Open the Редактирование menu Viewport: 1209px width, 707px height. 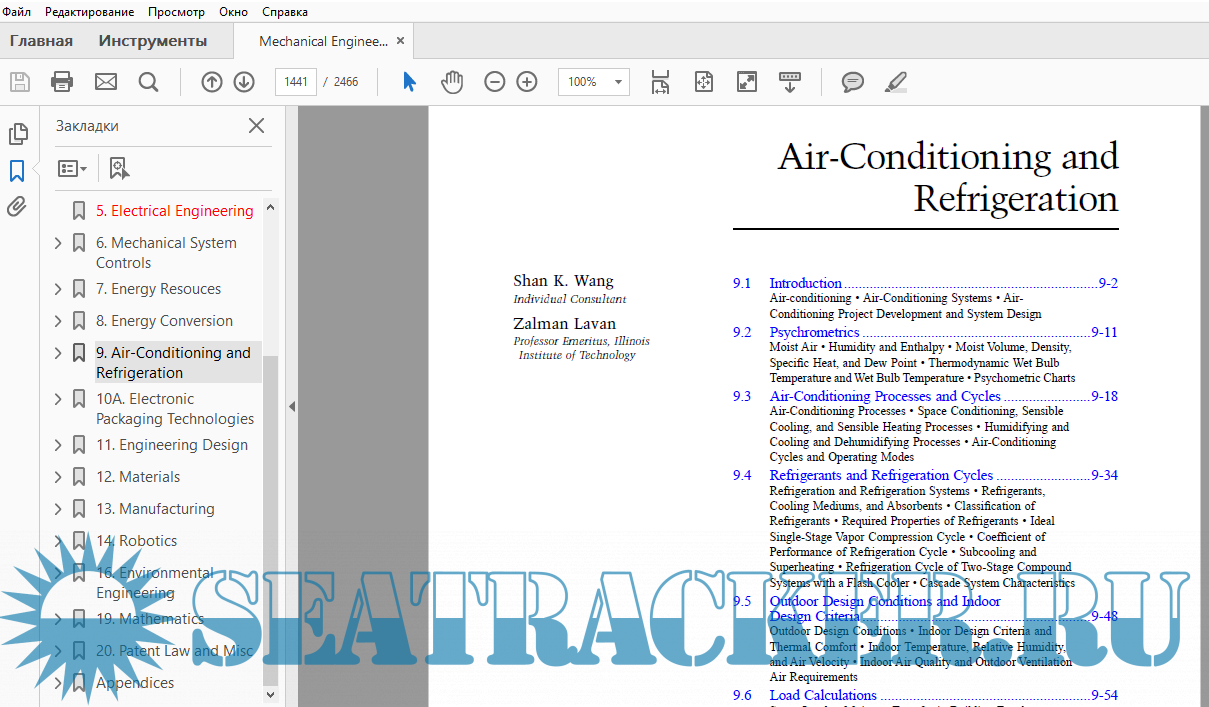89,12
